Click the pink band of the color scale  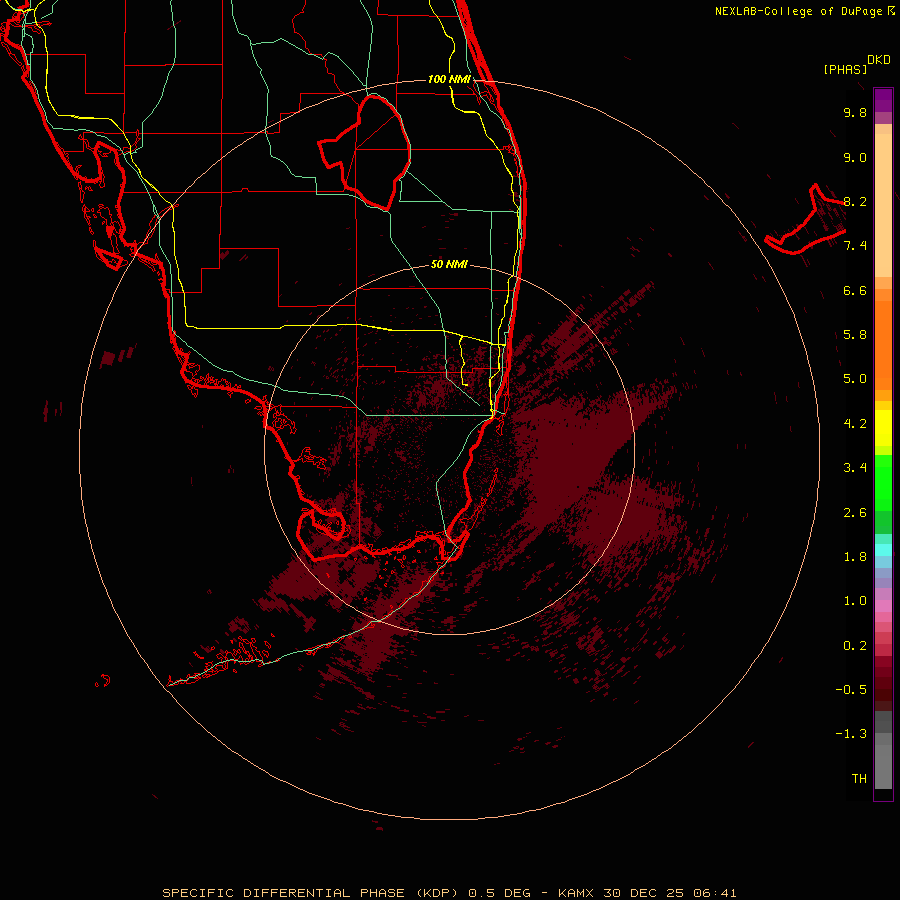(883, 606)
